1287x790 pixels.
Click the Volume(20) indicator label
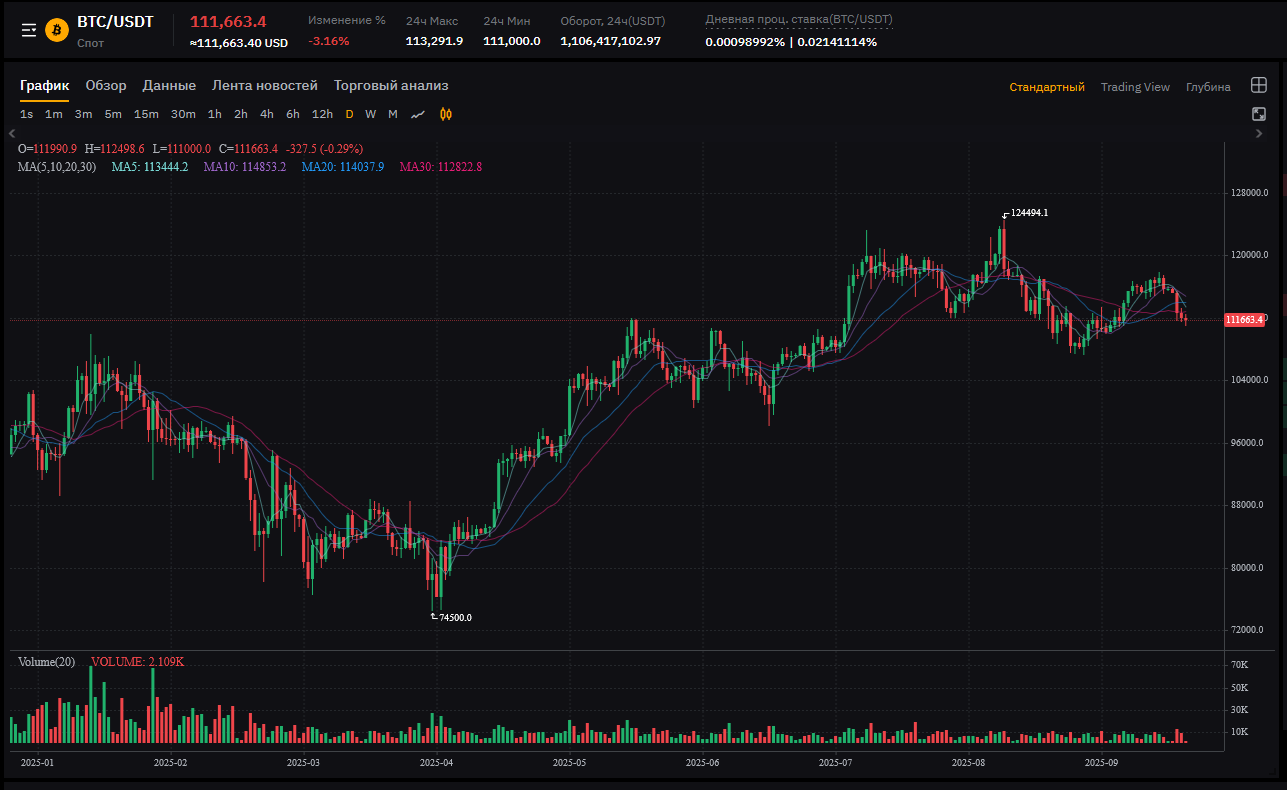(46, 662)
